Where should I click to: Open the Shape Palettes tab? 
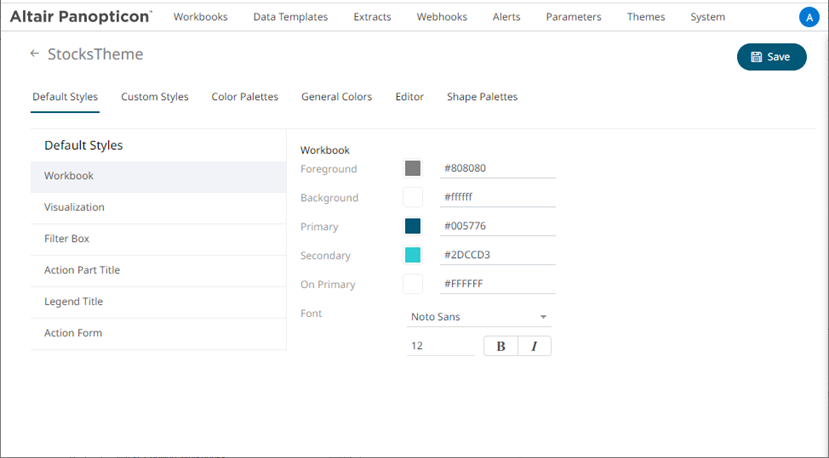click(x=482, y=97)
